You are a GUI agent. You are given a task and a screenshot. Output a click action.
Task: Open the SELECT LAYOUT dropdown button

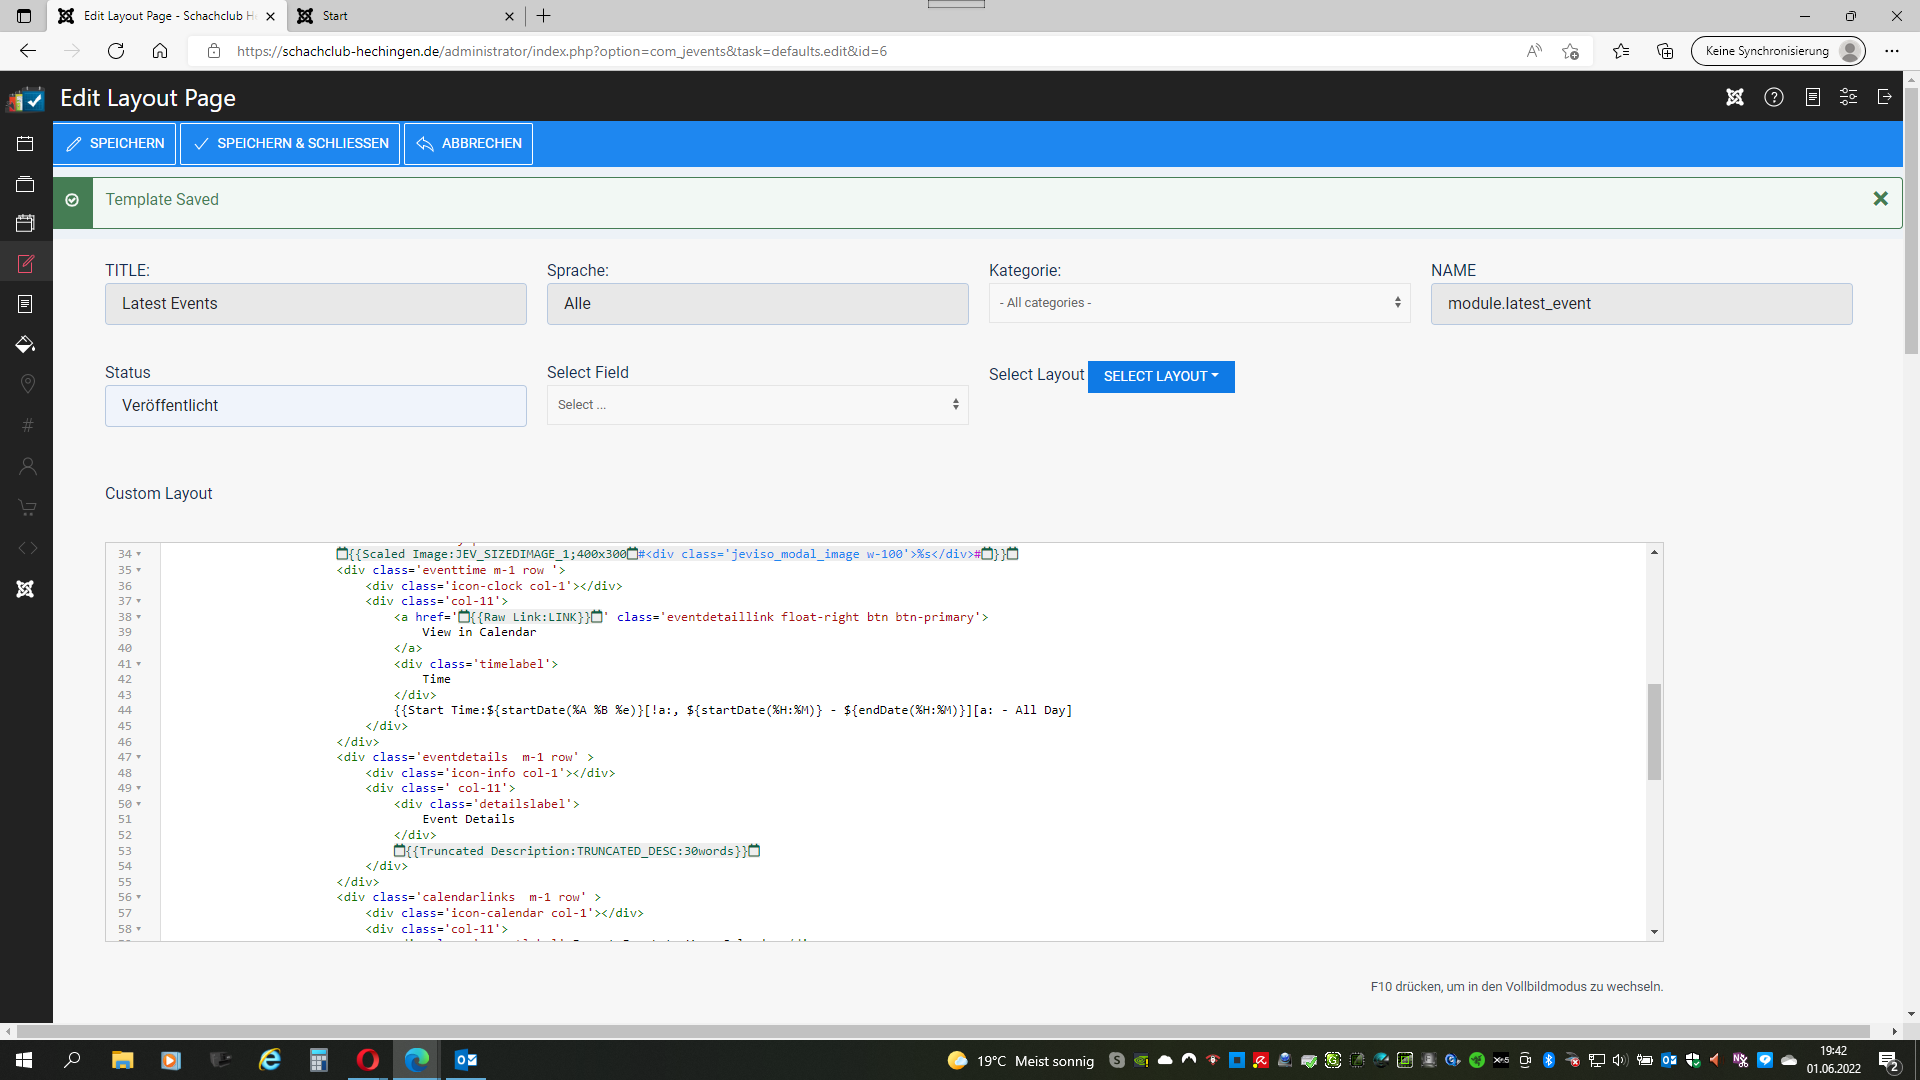pos(1161,377)
